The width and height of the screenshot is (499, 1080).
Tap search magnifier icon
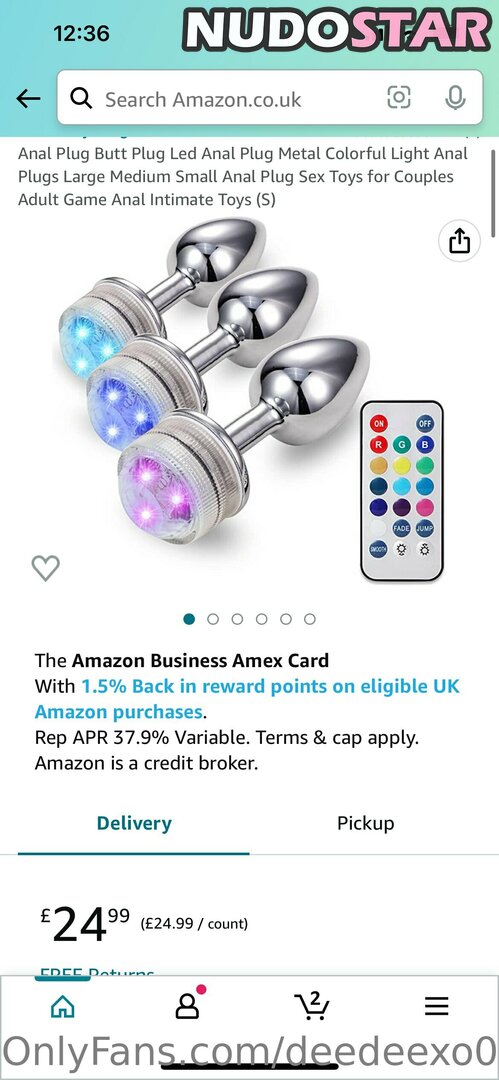81,99
